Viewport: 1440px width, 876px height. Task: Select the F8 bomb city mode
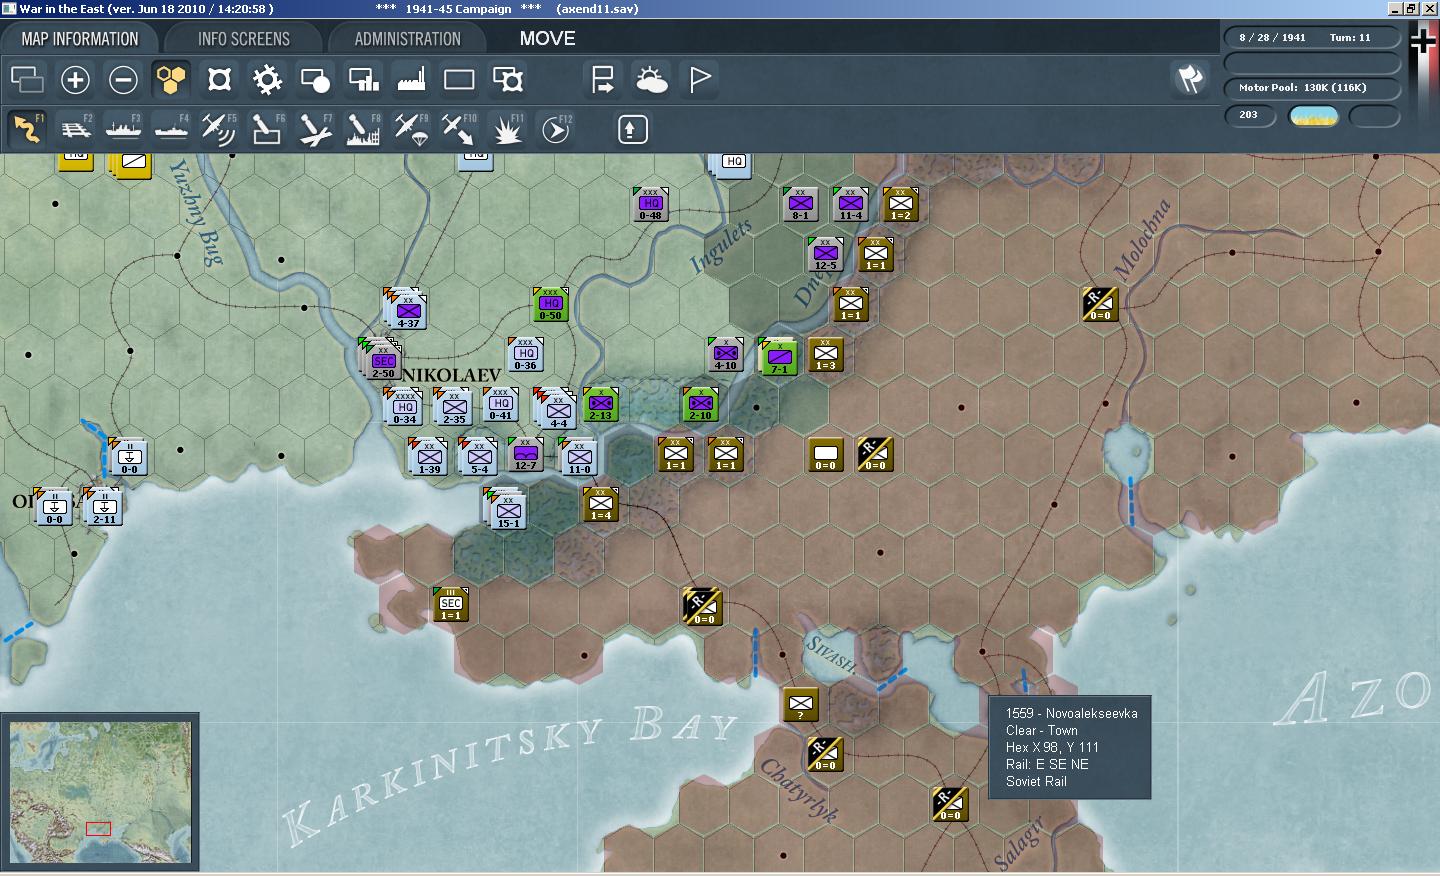363,128
